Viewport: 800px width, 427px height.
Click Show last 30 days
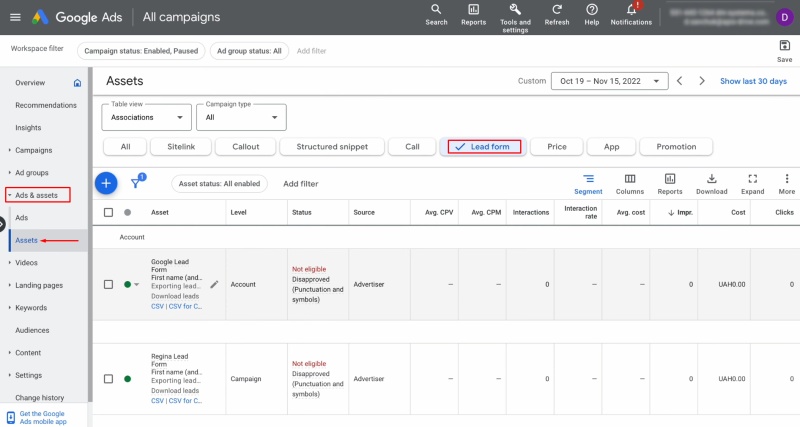[x=753, y=81]
